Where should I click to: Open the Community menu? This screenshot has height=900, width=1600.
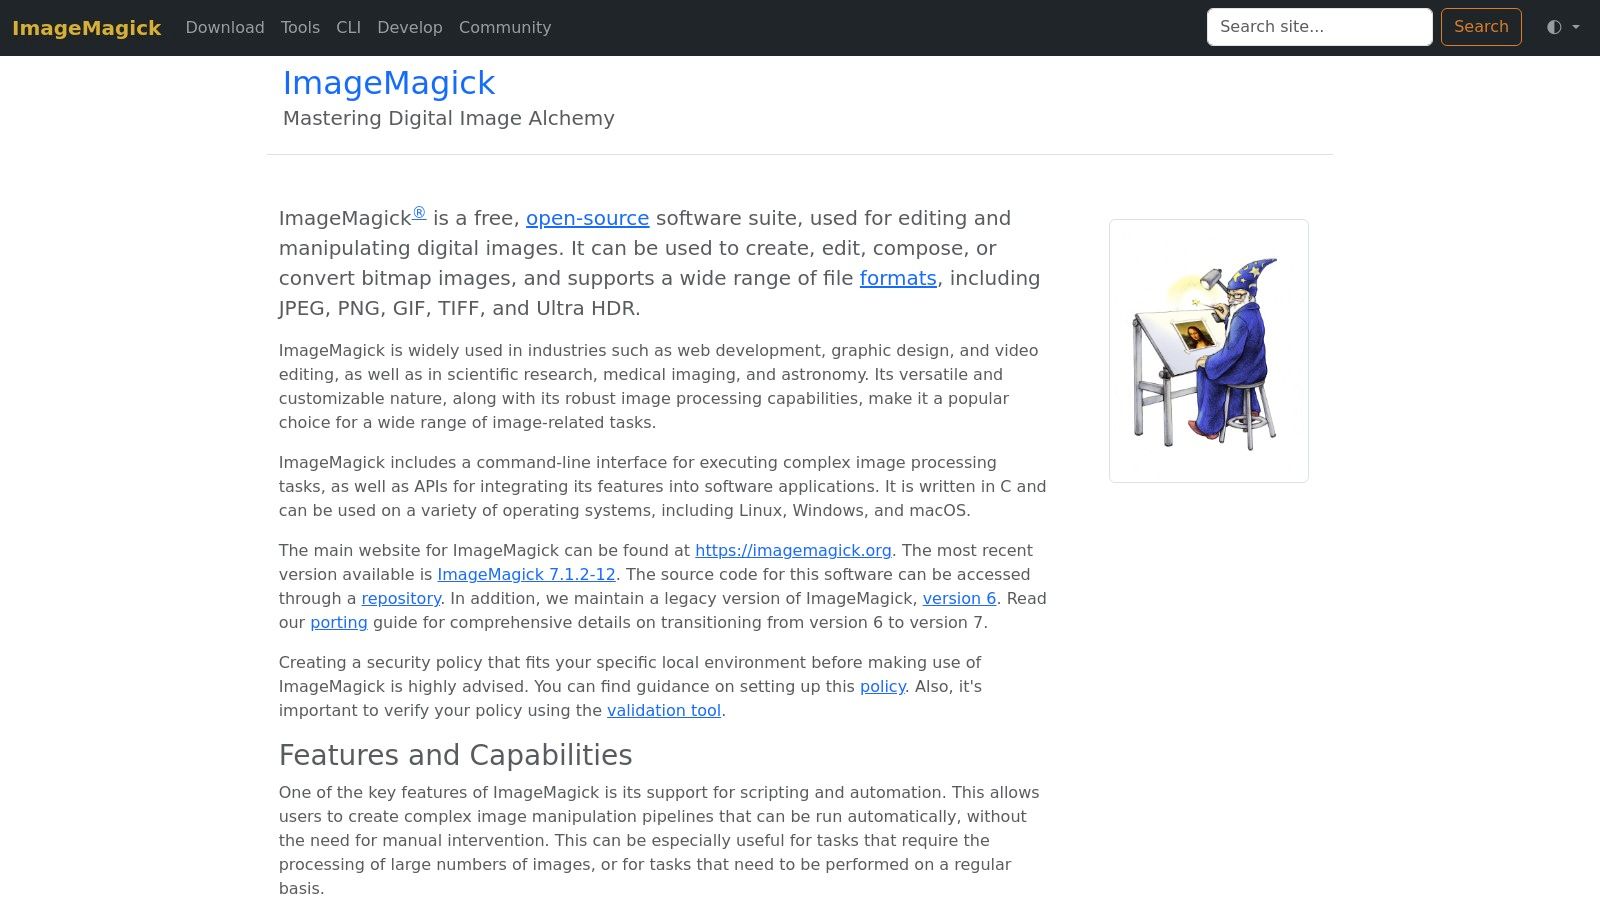504,27
